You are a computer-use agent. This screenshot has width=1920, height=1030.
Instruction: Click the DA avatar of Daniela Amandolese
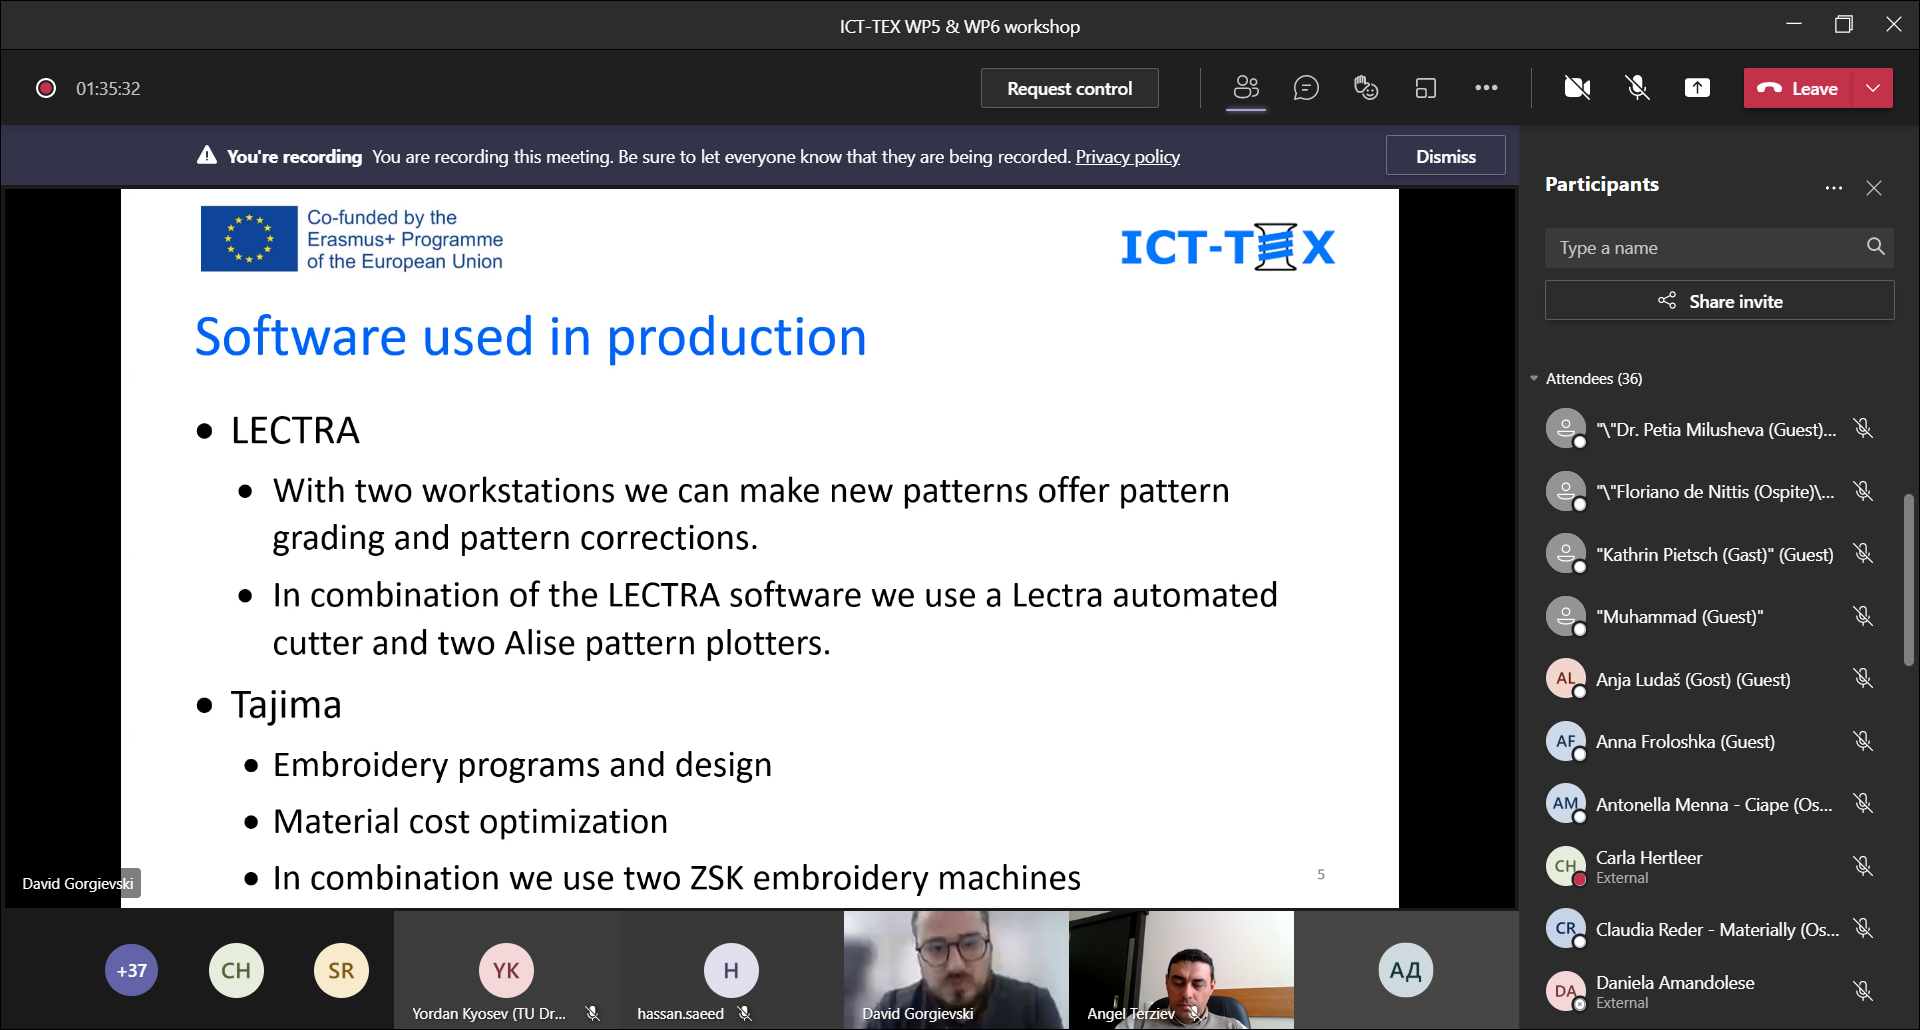[x=1566, y=991]
